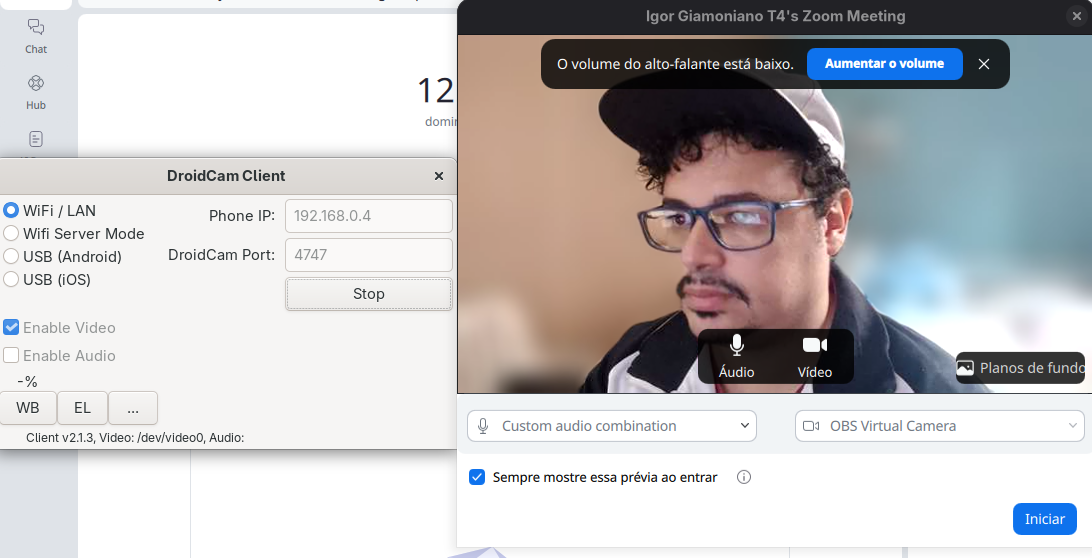Click the Client v2.1.3 status text

point(135,438)
